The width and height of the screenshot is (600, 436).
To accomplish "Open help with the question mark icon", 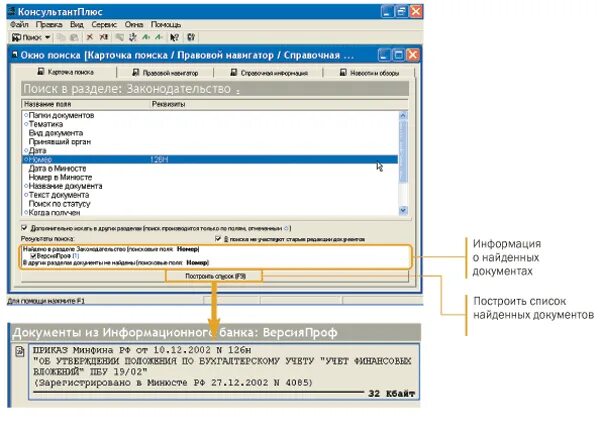I will tap(191, 37).
